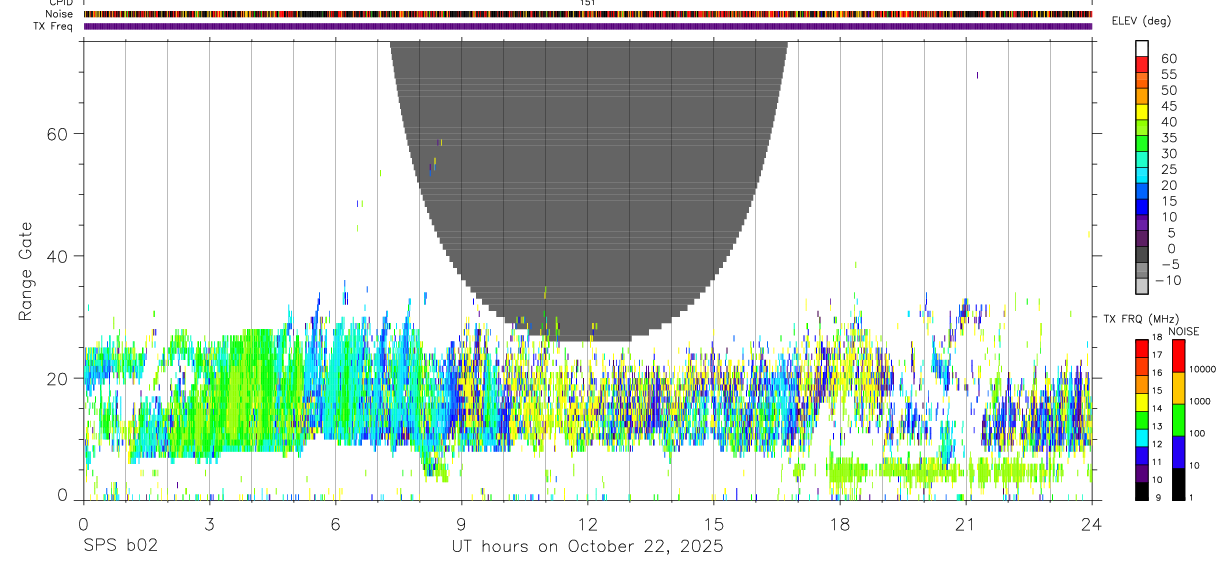The width and height of the screenshot is (1228, 567).
Task: Click the 17 label on the TX FRQ scale
Action: click(x=1157, y=355)
